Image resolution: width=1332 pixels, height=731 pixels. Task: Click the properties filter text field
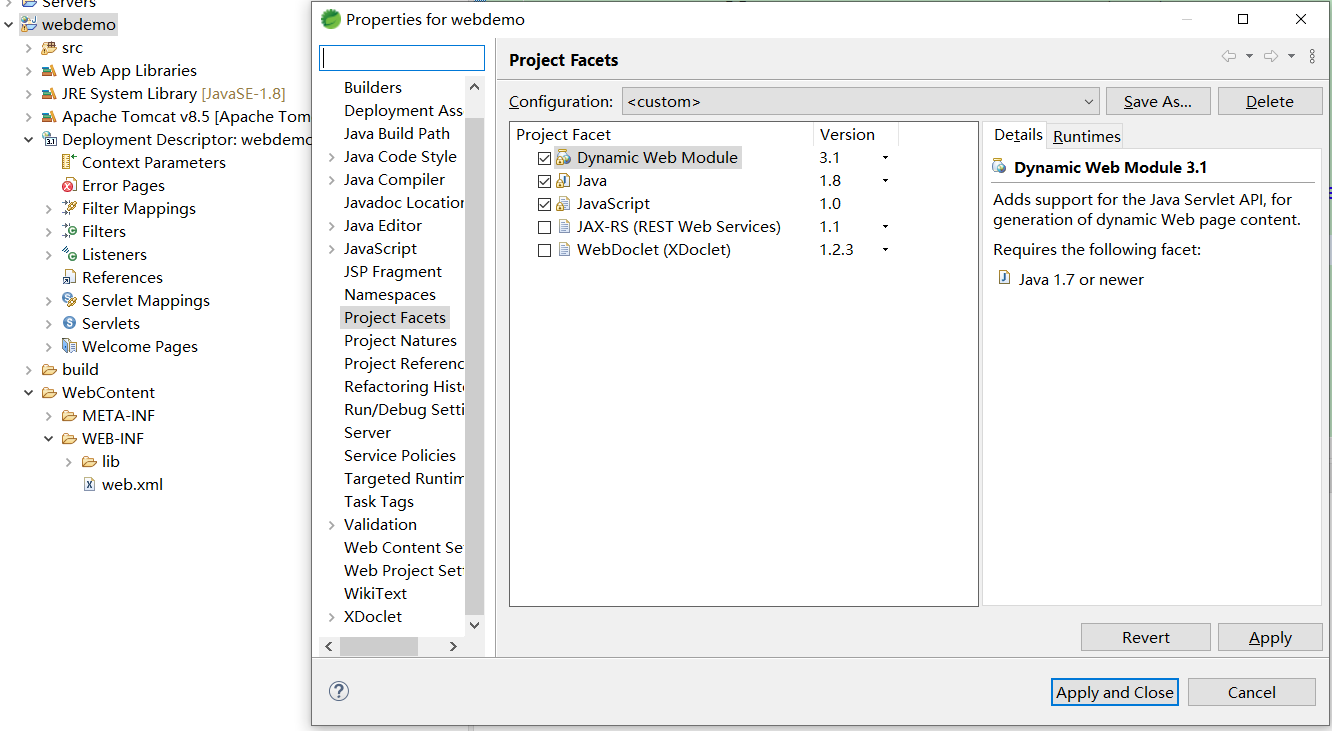(x=401, y=57)
